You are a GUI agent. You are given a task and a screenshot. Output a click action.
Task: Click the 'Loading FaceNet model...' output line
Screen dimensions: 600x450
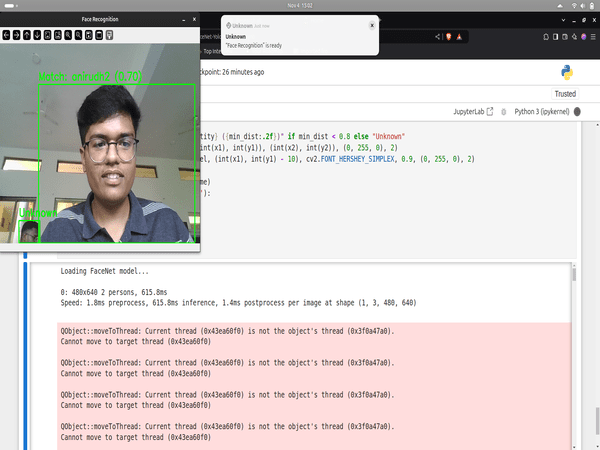104,271
